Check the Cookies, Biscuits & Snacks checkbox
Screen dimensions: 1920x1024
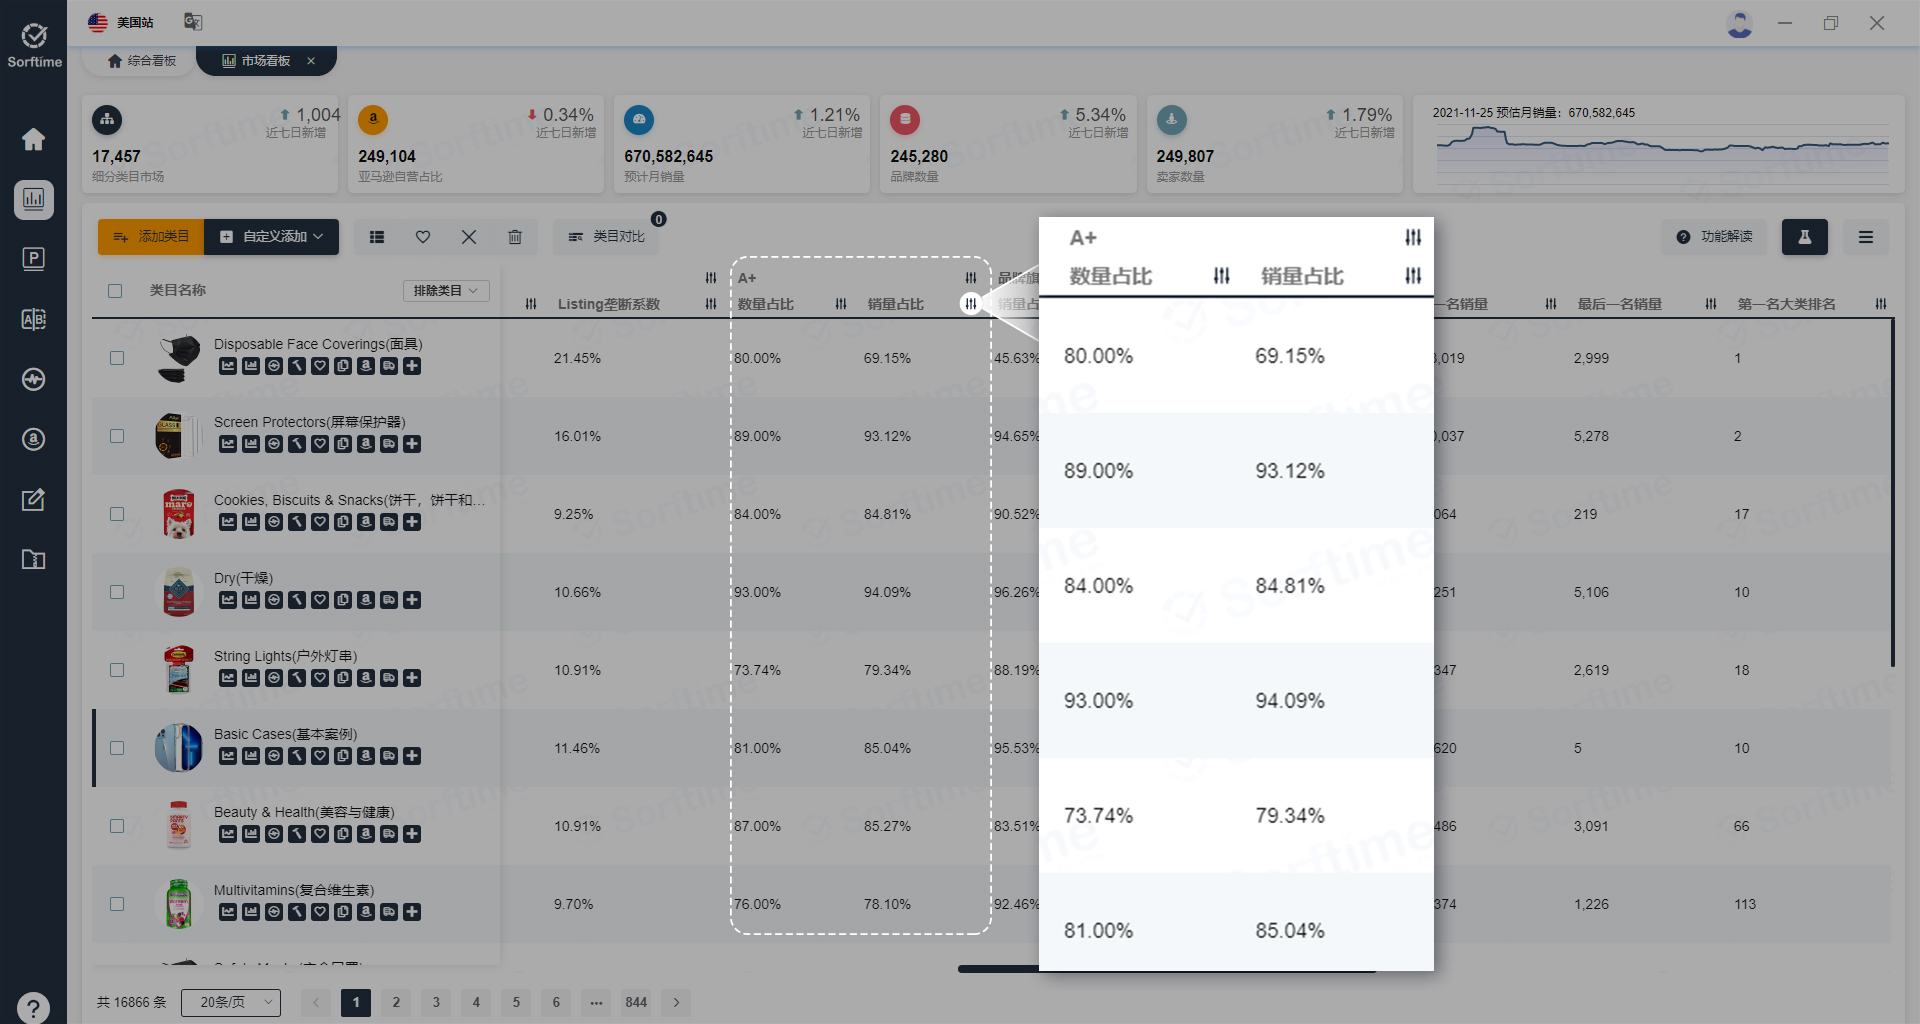(x=117, y=514)
